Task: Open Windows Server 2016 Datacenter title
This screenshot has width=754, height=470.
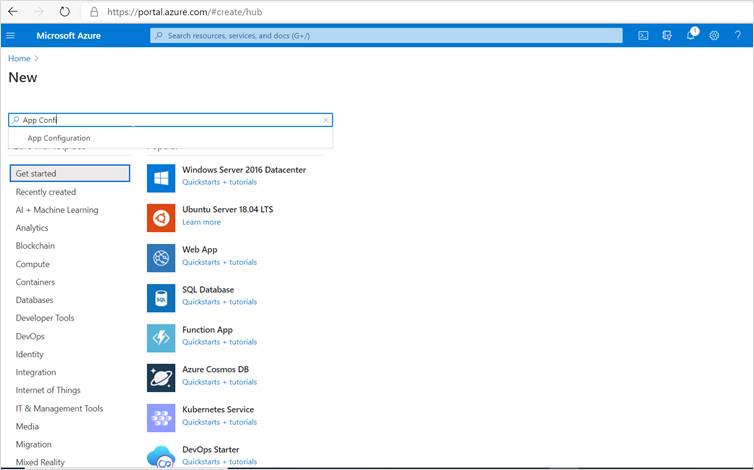Action: [244, 170]
